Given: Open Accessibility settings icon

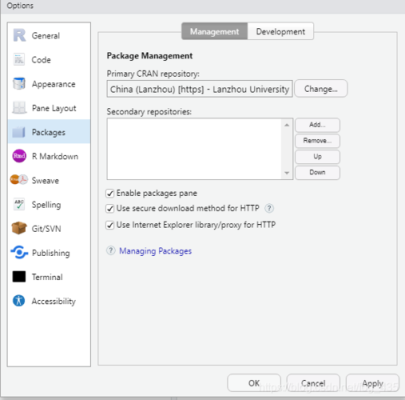Looking at the screenshot, I should click(x=19, y=301).
